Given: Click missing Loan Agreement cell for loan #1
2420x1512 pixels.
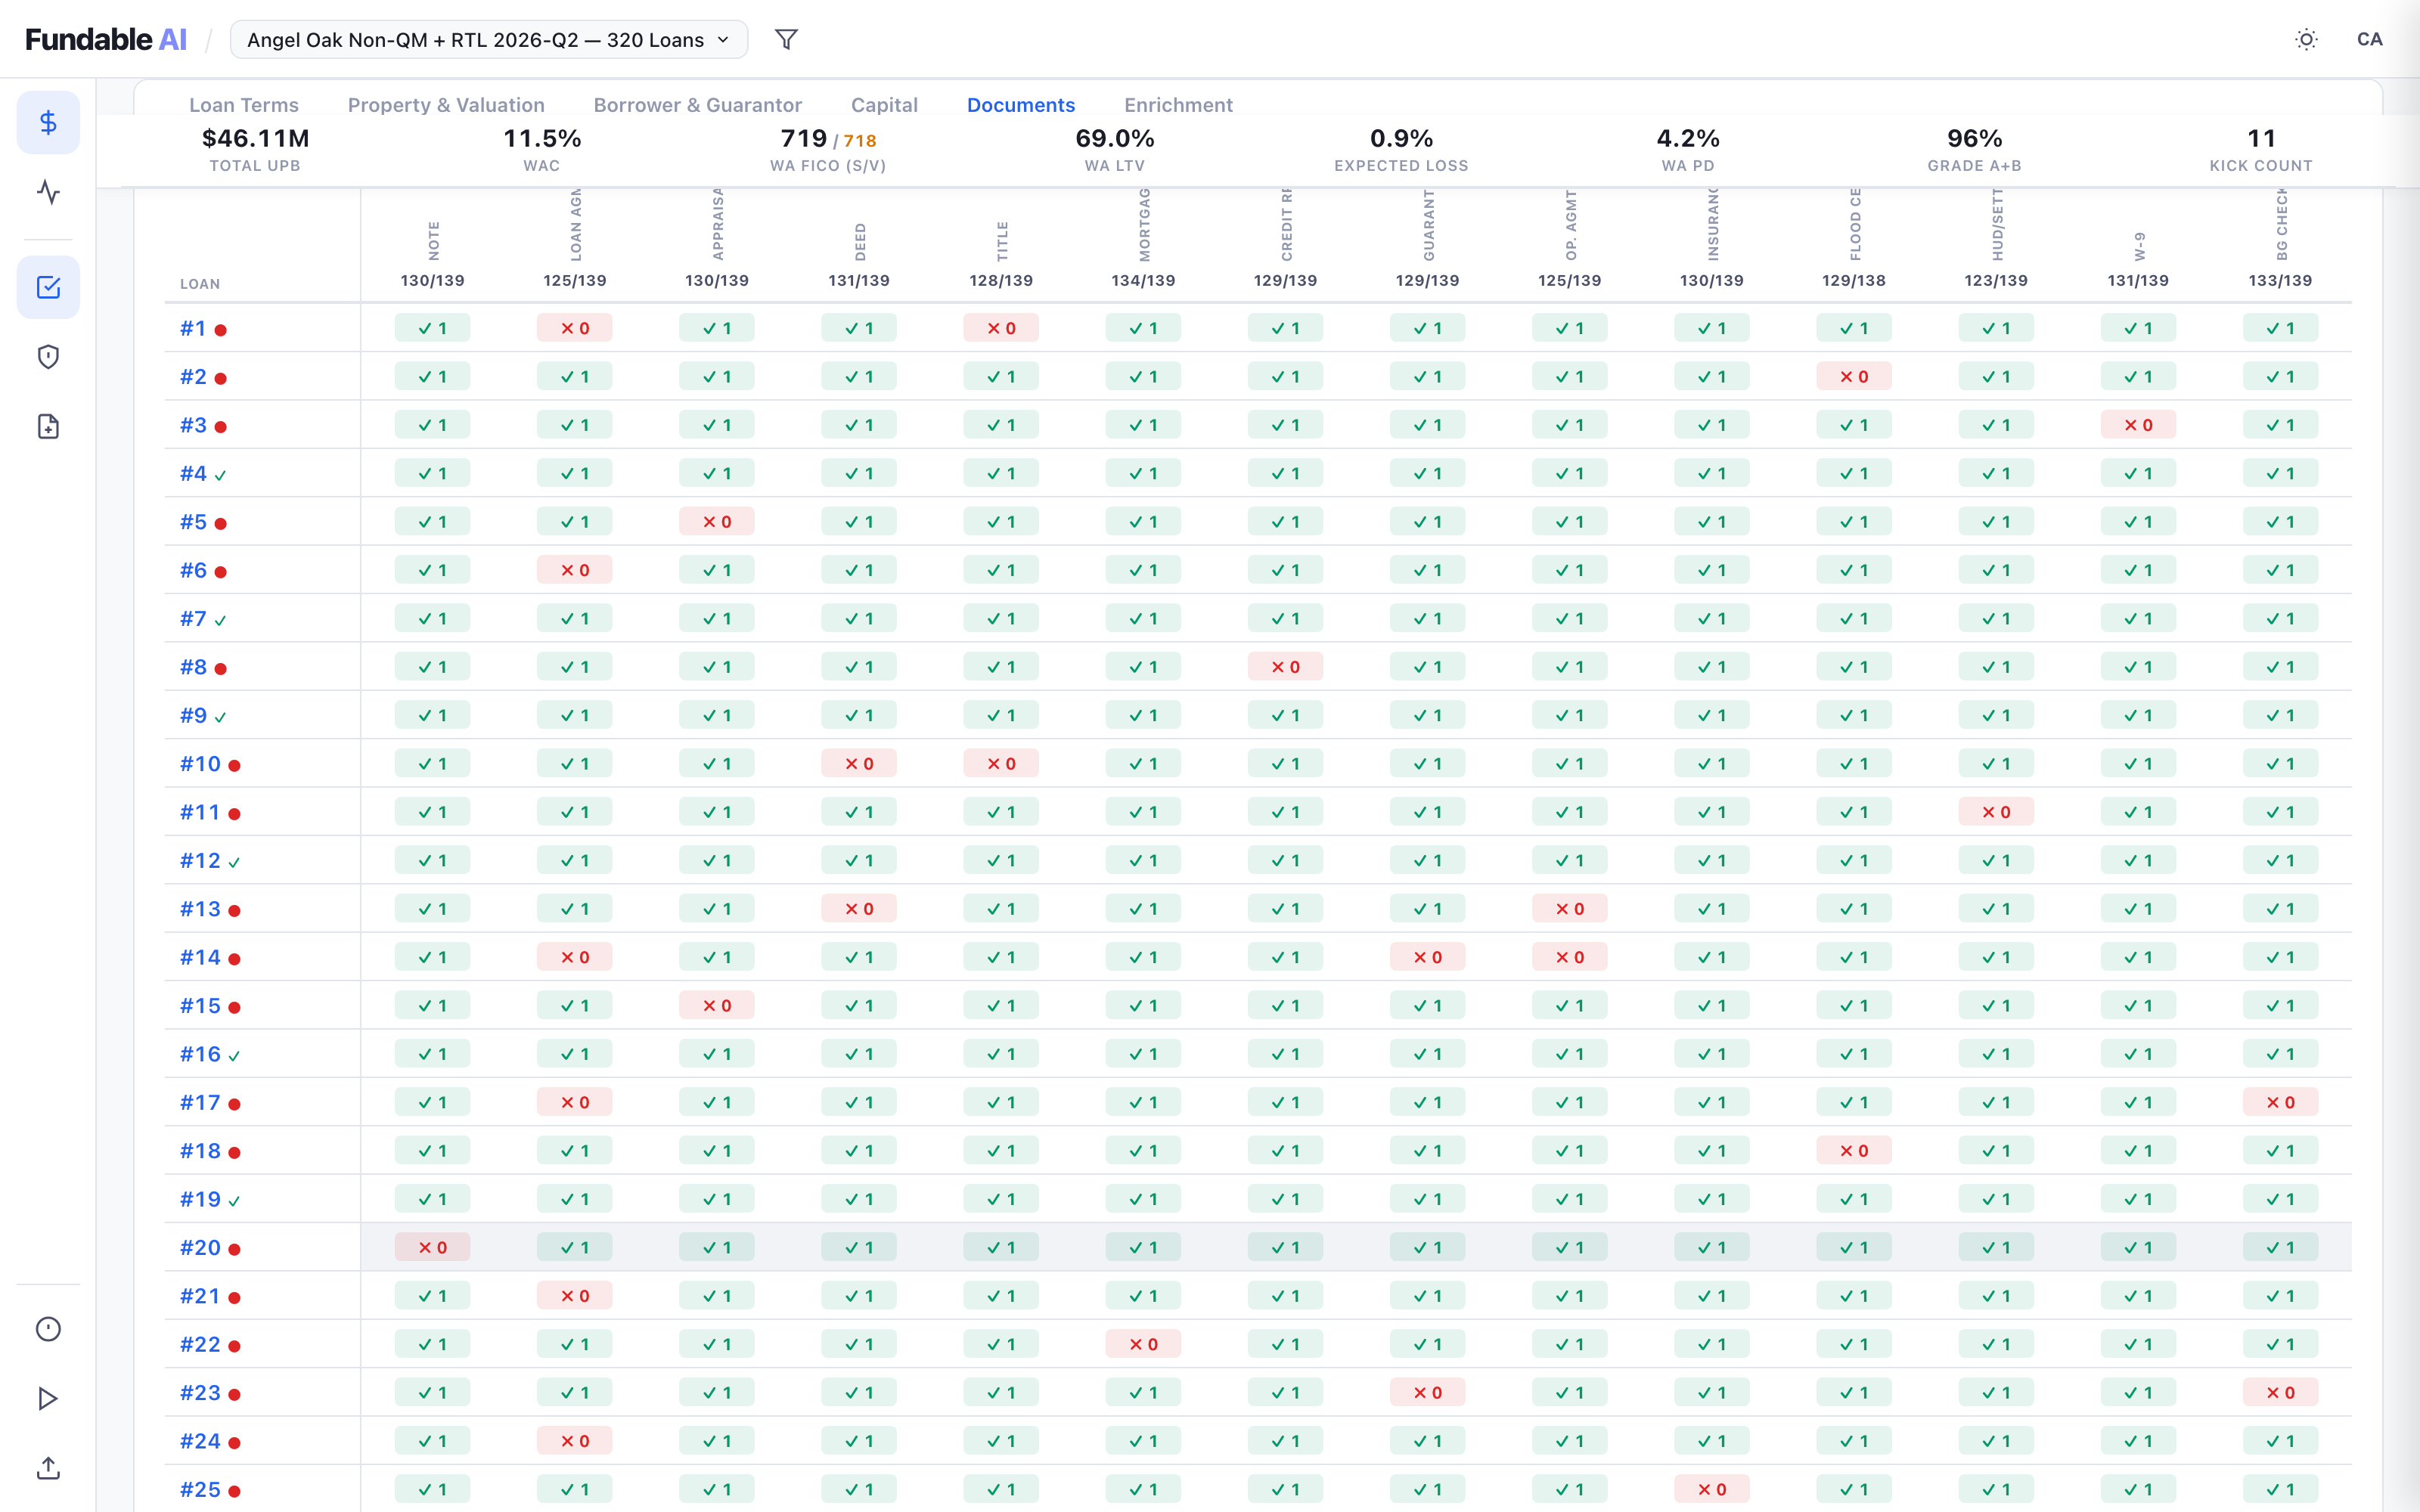Looking at the screenshot, I should click(x=575, y=328).
